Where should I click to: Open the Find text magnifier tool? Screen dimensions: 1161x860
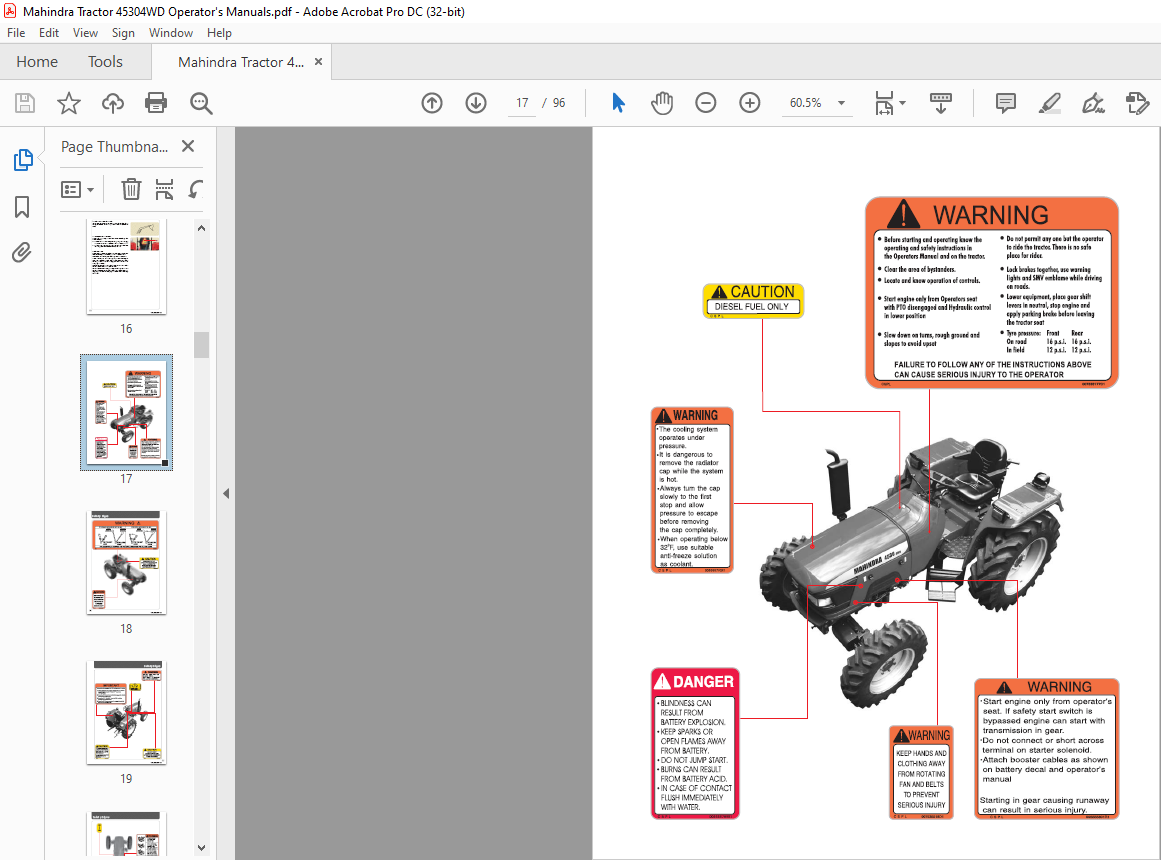(201, 103)
